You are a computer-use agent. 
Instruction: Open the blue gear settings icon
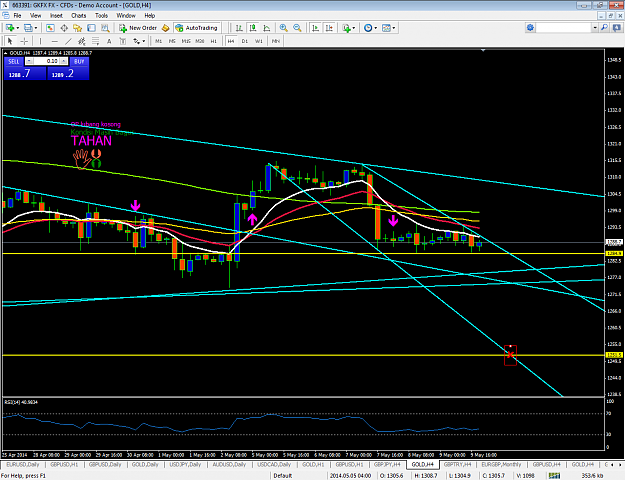(530, 28)
